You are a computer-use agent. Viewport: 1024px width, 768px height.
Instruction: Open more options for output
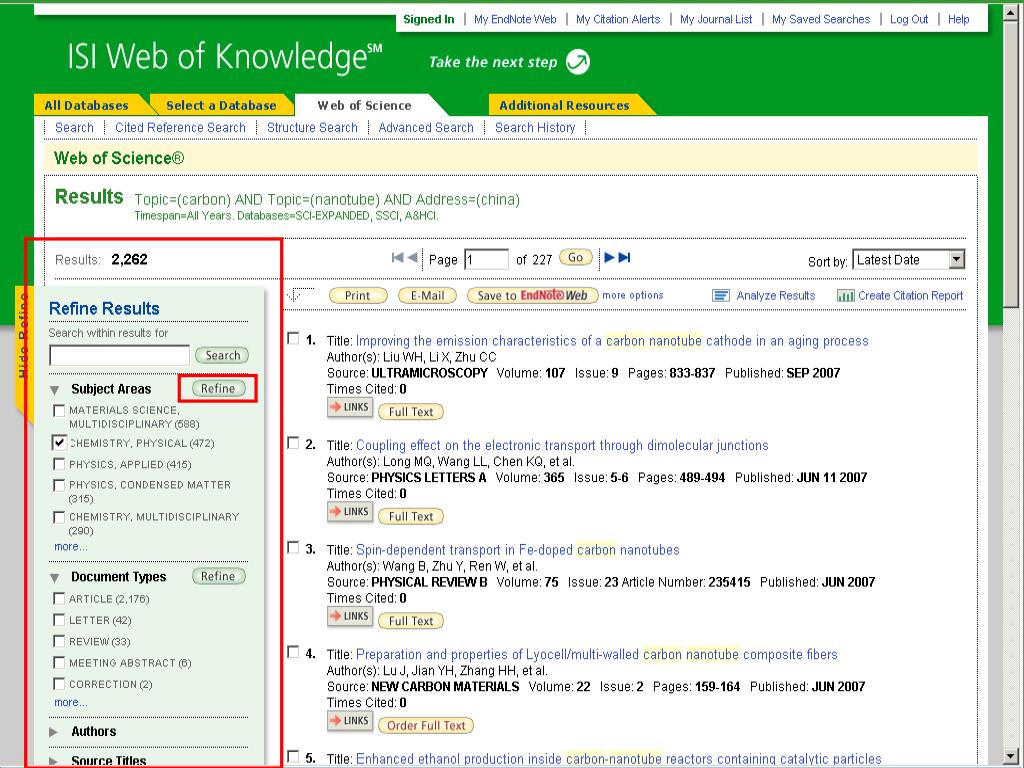(632, 295)
